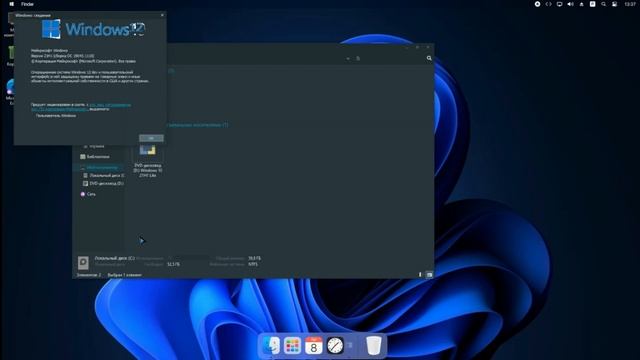640x360 pixels.
Task: Select Локальный диск (C:) in the sidebar
Action: click(104, 175)
